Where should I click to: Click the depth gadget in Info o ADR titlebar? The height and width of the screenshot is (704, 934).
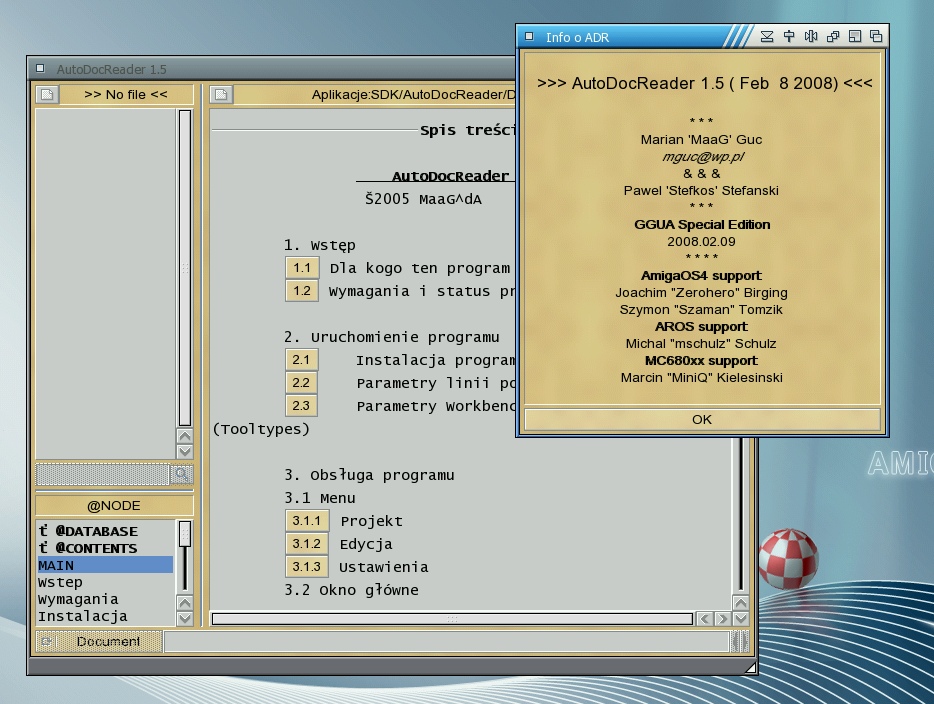876,37
